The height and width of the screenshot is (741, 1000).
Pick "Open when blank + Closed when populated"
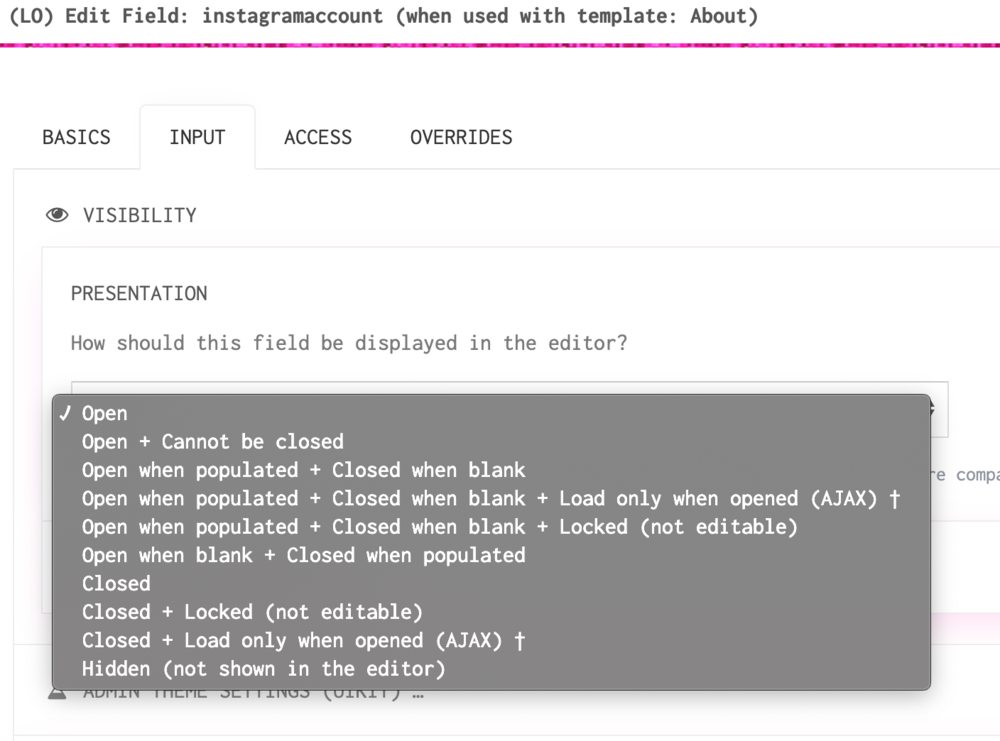pyautogui.click(x=303, y=555)
